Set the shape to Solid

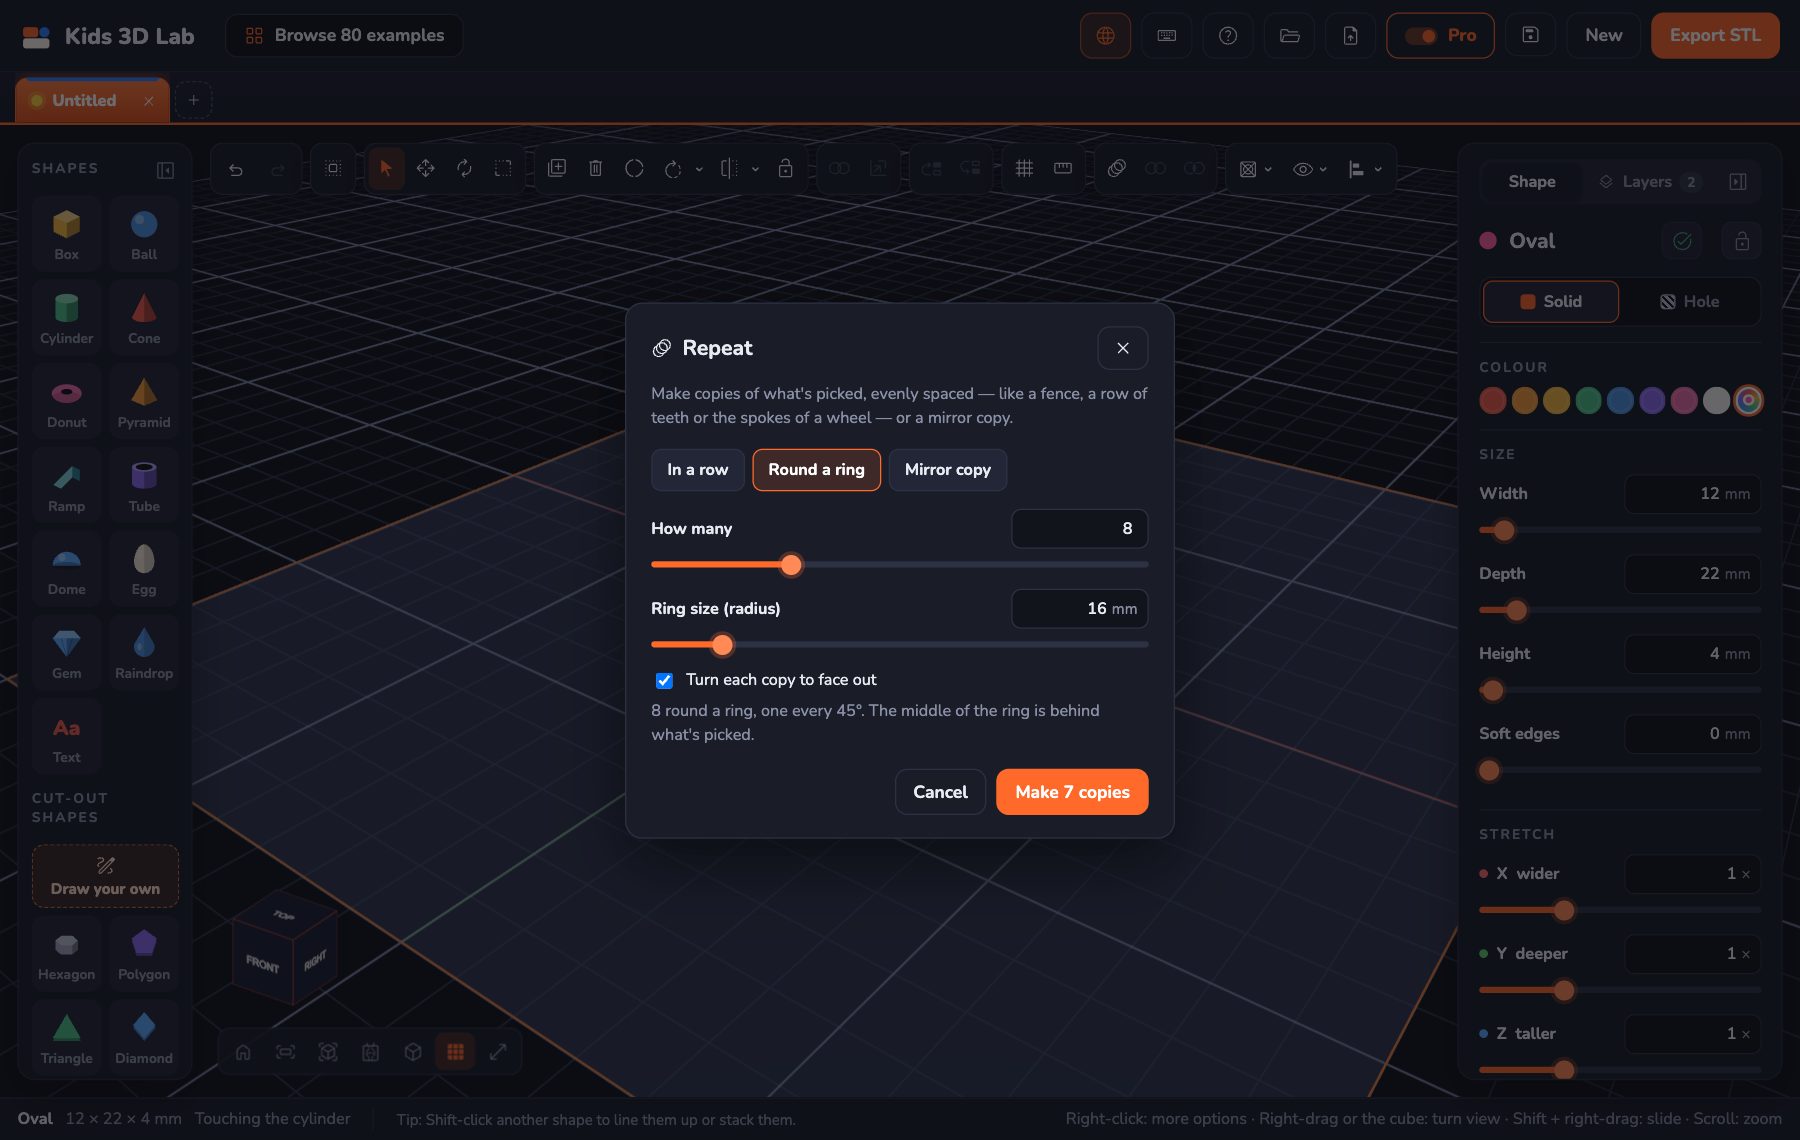(x=1551, y=302)
